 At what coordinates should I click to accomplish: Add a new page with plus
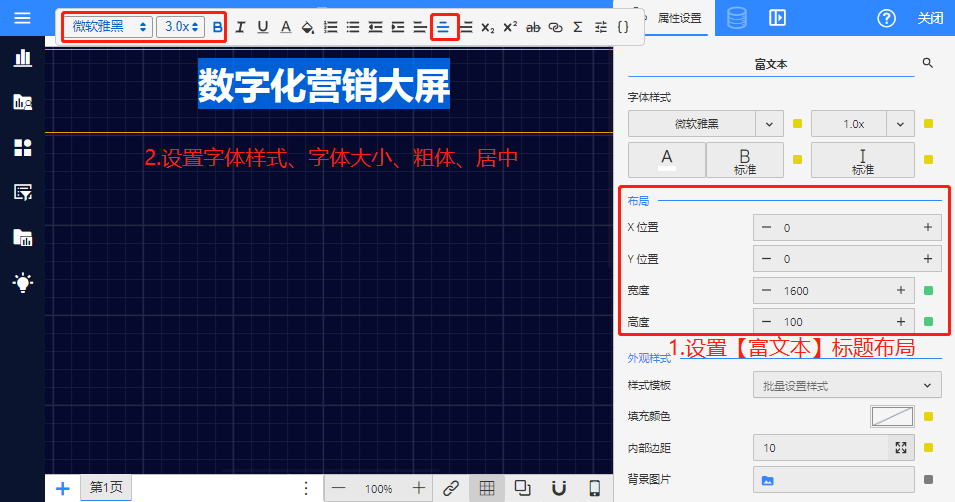click(62, 488)
